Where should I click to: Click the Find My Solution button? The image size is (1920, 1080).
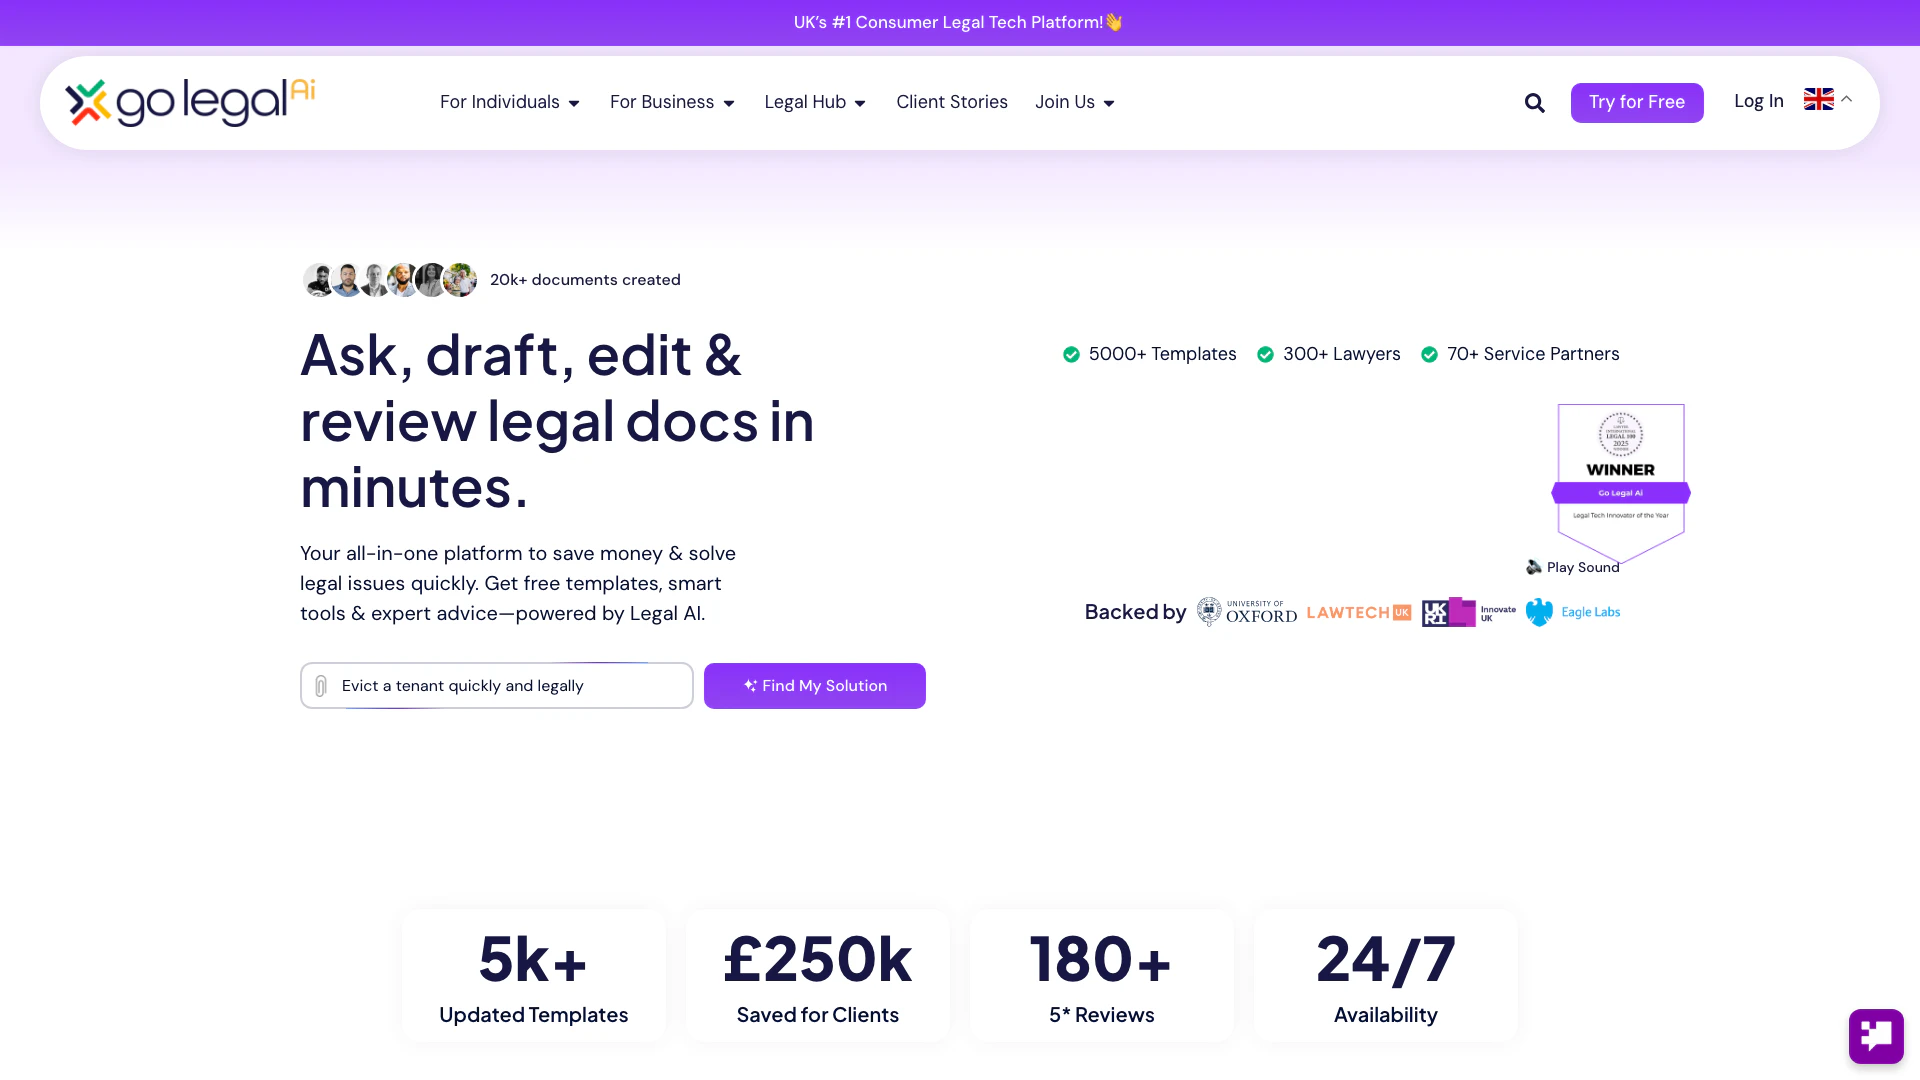click(814, 686)
